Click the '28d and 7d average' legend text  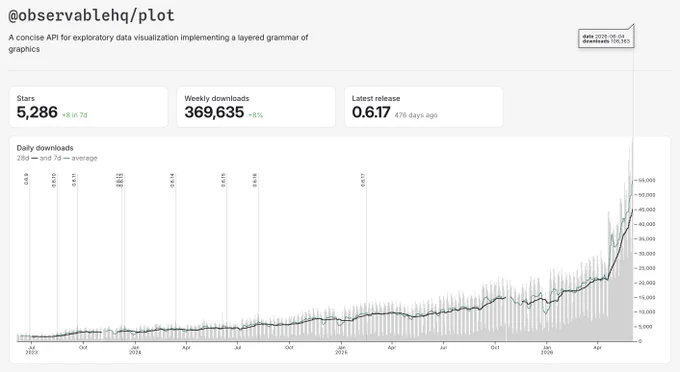tap(57, 158)
